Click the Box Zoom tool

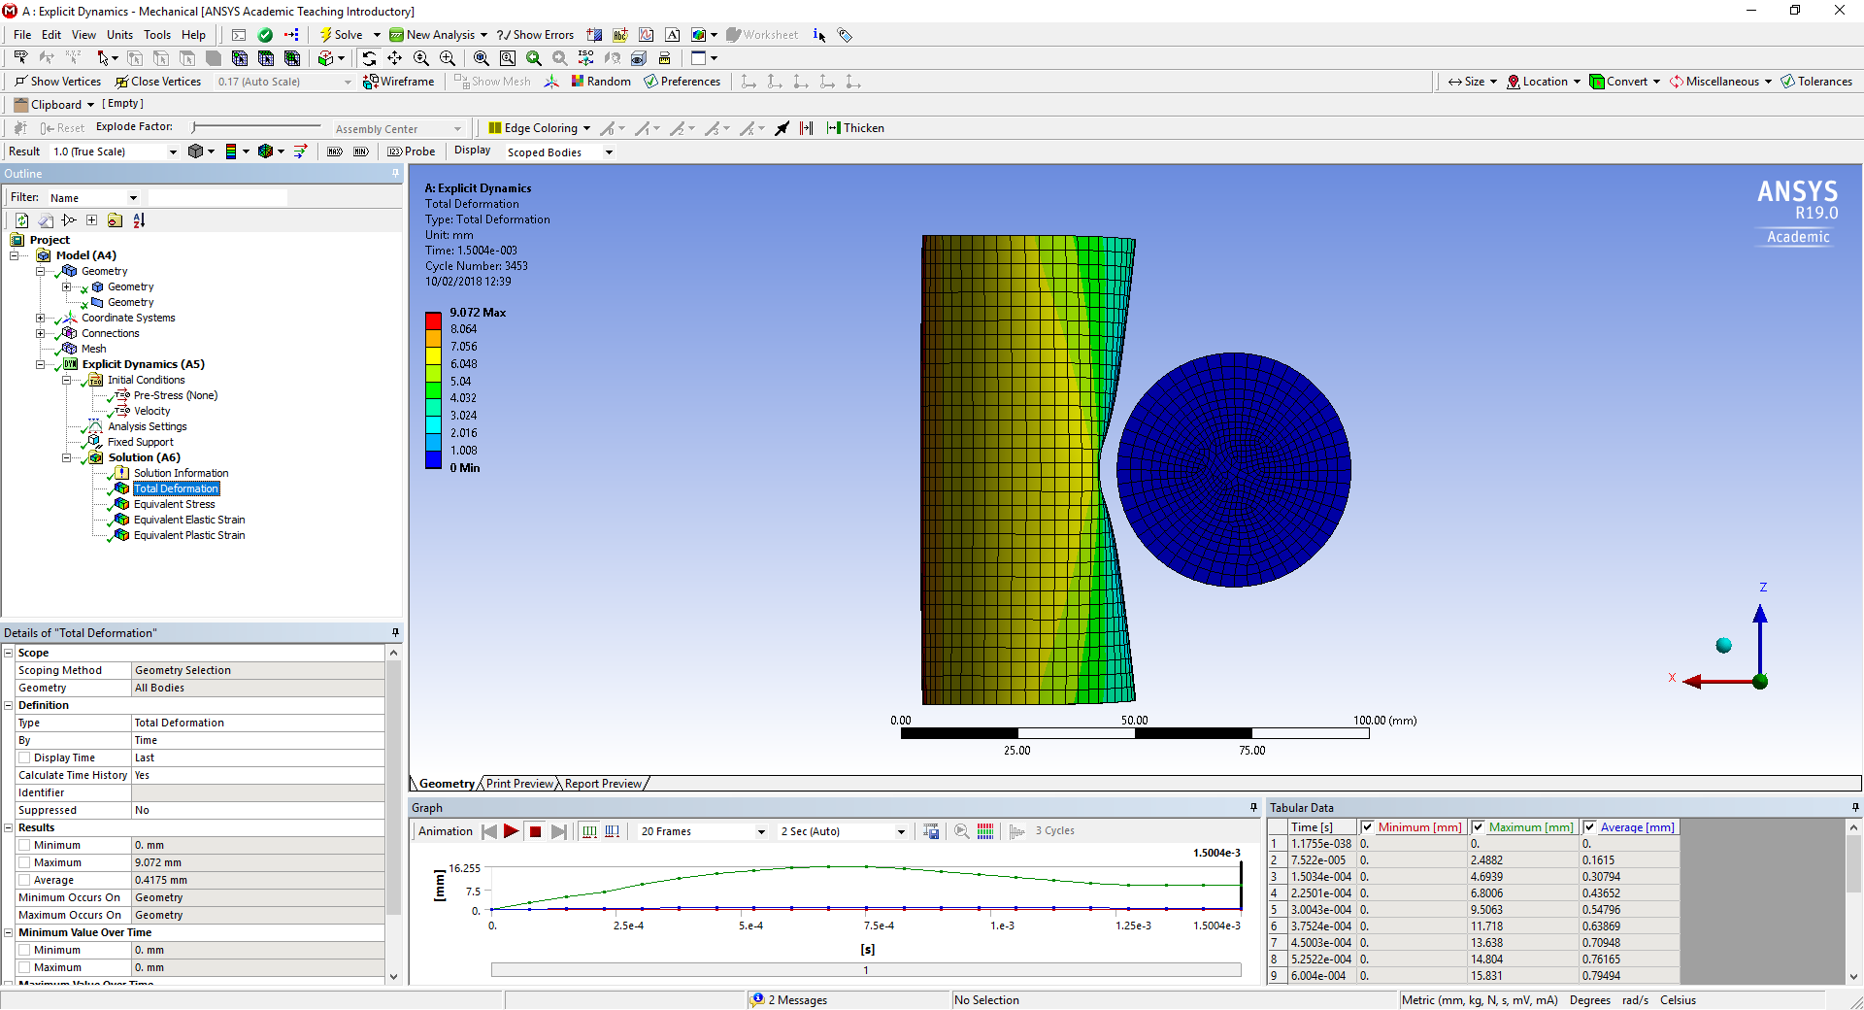pyautogui.click(x=447, y=58)
